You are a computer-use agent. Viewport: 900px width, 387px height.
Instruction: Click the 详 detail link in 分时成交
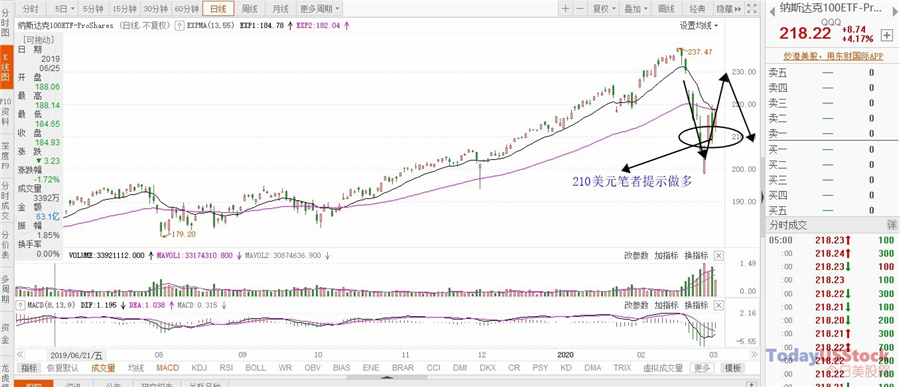coord(891,226)
